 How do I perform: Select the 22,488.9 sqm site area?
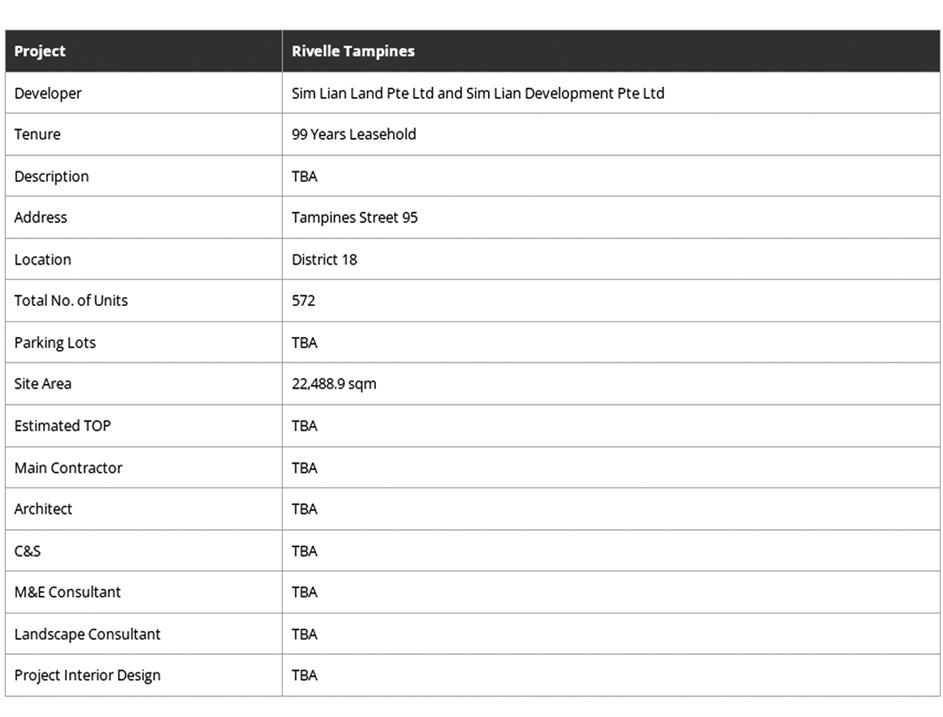coord(334,384)
